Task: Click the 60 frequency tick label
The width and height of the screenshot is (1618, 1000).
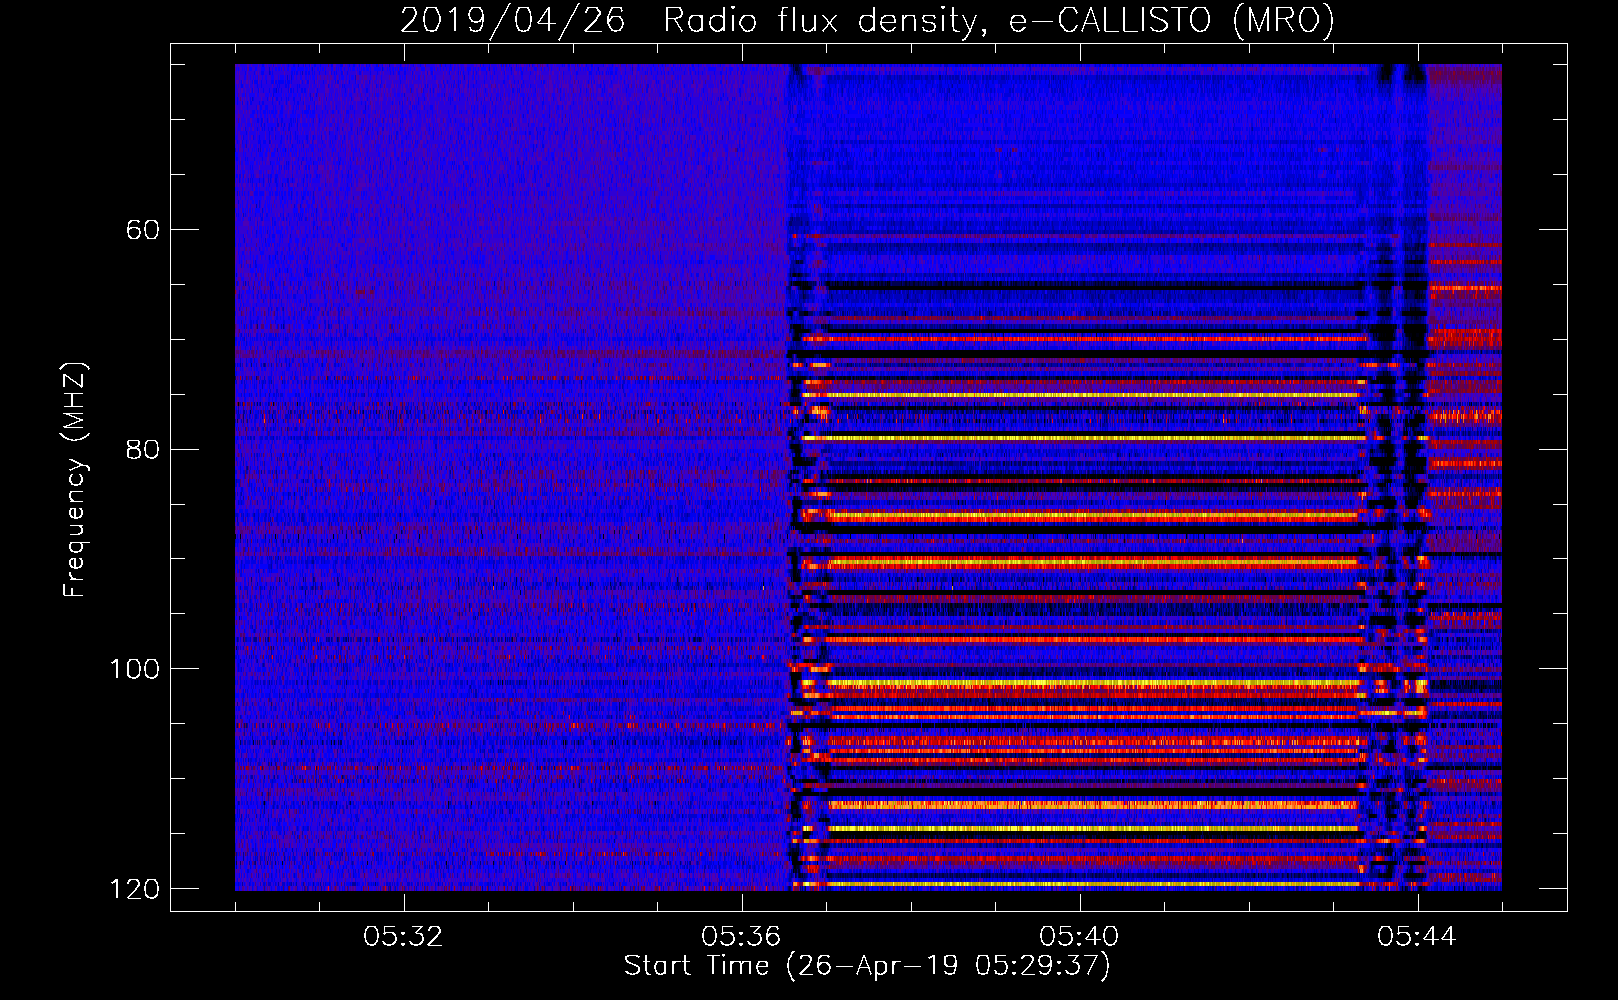Action: click(143, 230)
